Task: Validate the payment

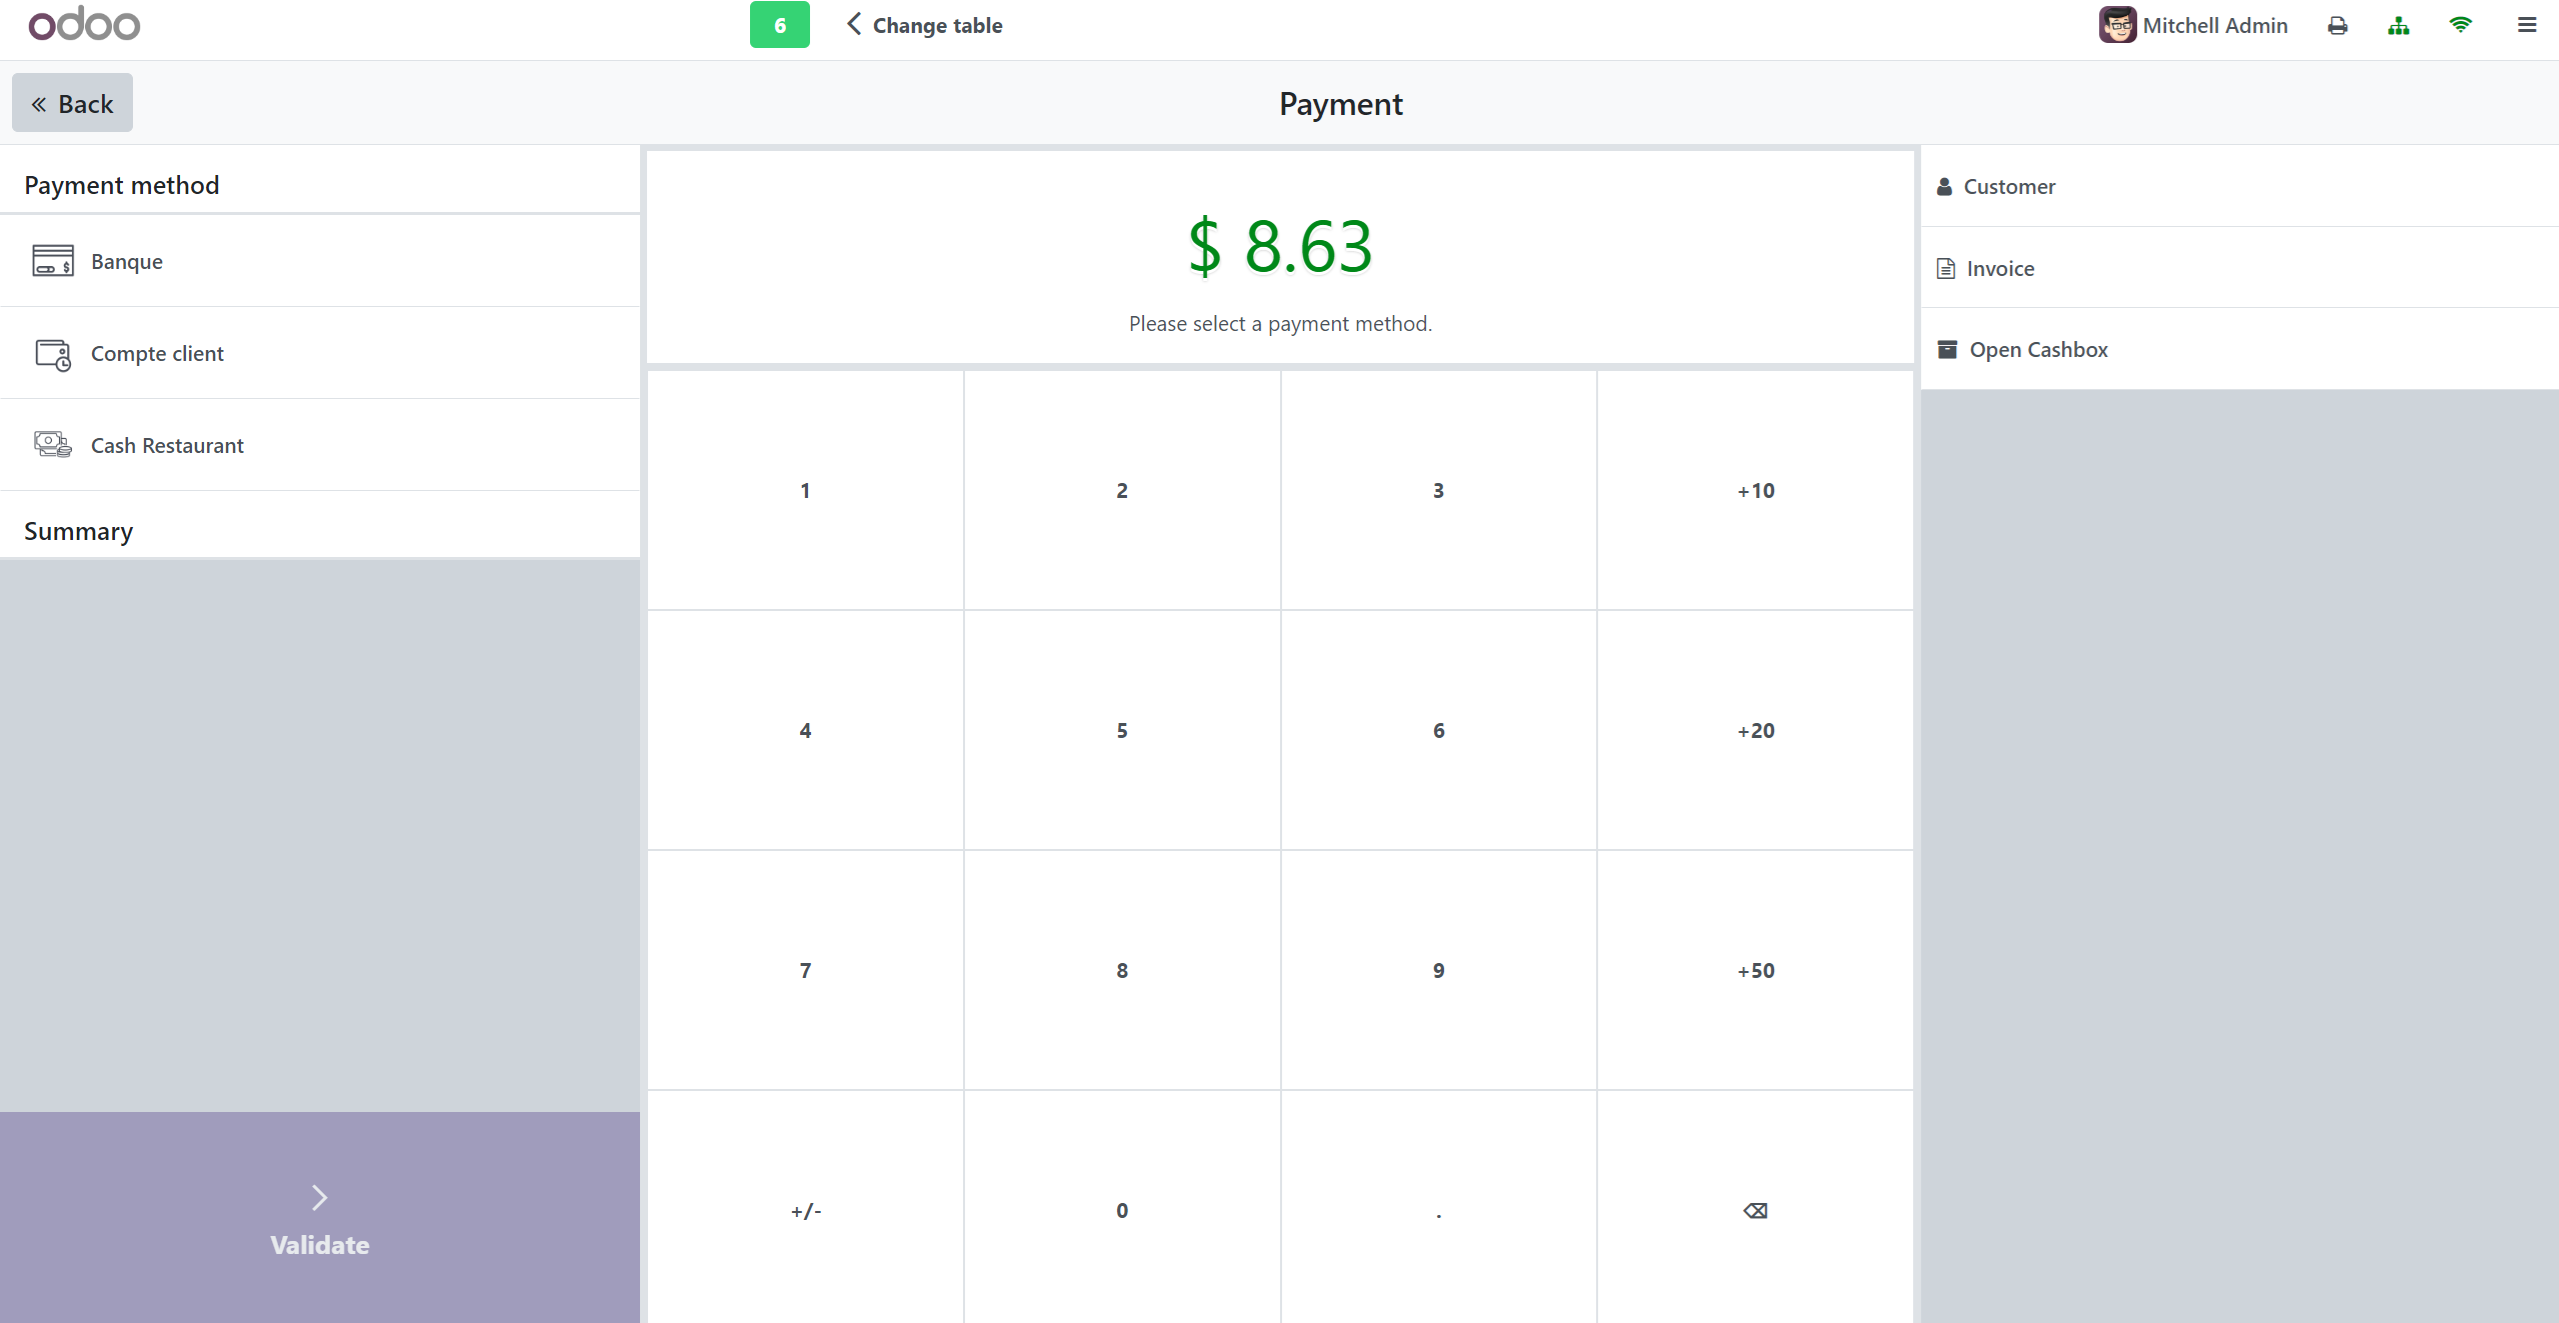Action: (x=320, y=1217)
